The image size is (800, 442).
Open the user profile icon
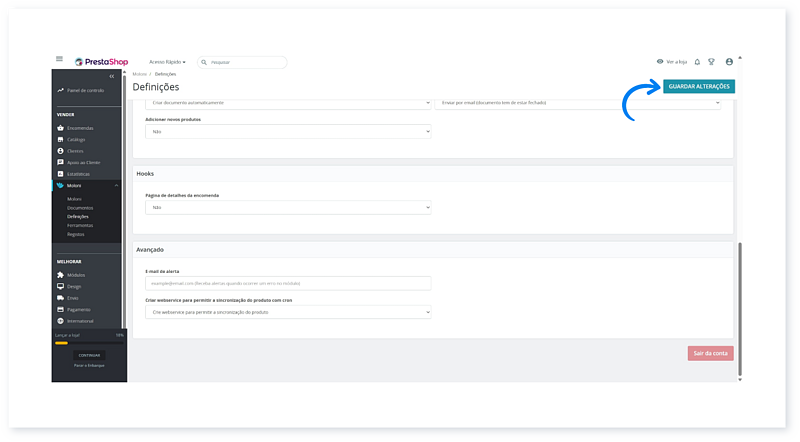pos(728,62)
